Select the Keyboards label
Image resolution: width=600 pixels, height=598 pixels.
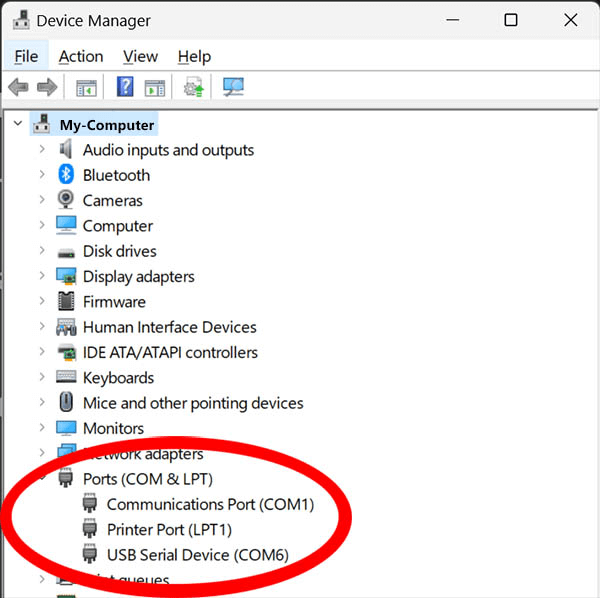tap(118, 378)
